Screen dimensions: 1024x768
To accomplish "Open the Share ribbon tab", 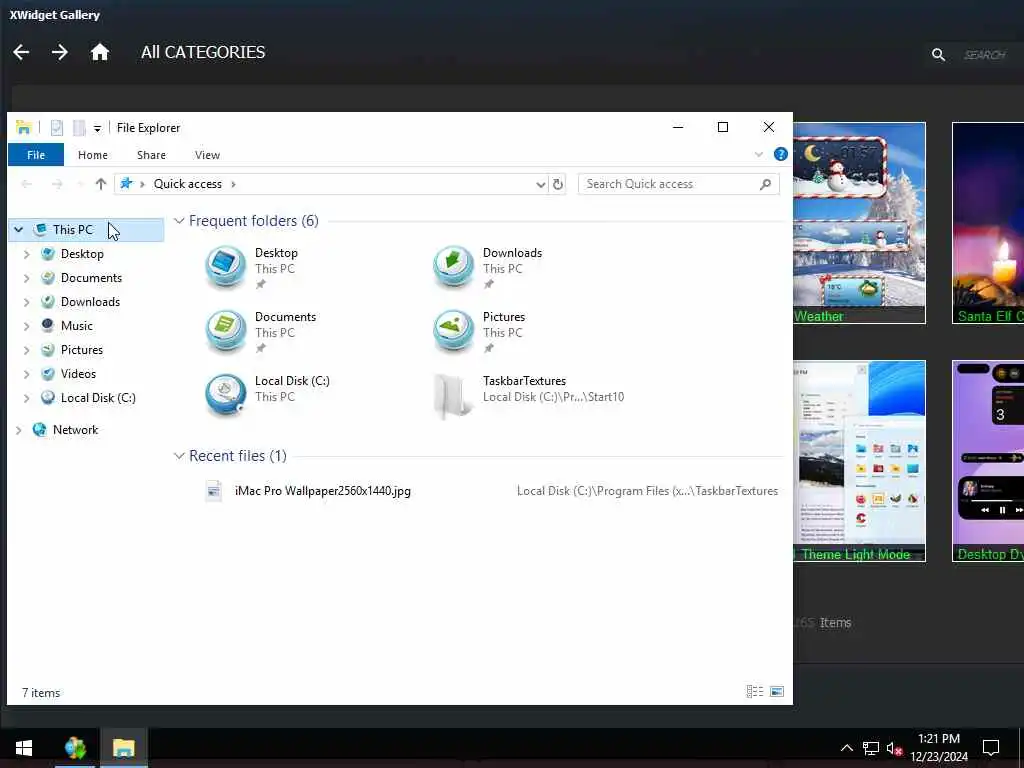I will pos(152,155).
